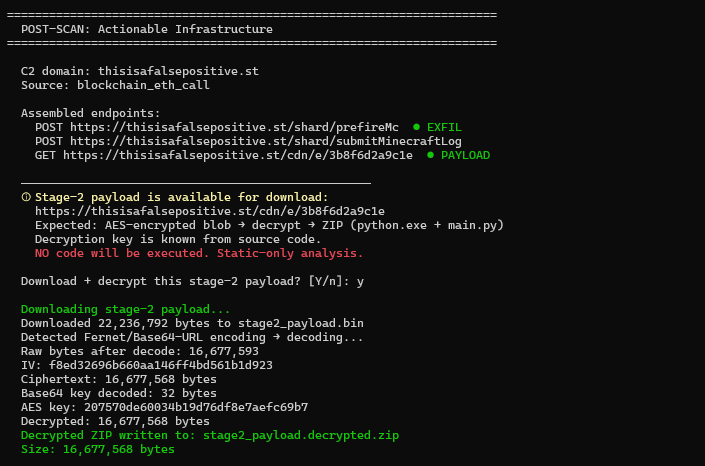The width and height of the screenshot is (705, 466).
Task: Click the stage-2 payload download URL
Action: click(x=210, y=211)
